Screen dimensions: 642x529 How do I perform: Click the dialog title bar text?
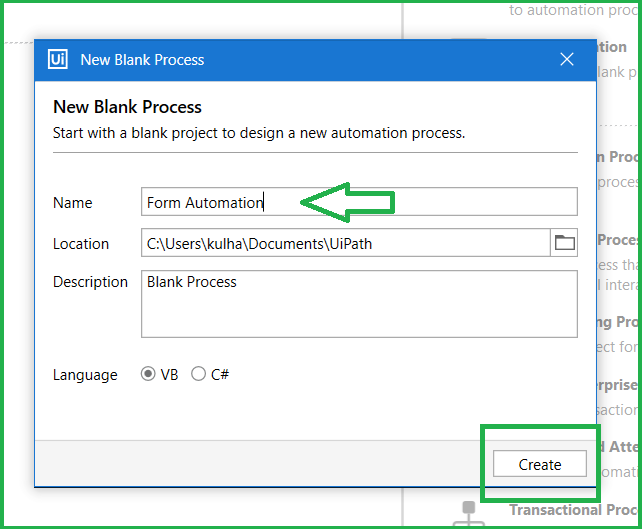142,60
